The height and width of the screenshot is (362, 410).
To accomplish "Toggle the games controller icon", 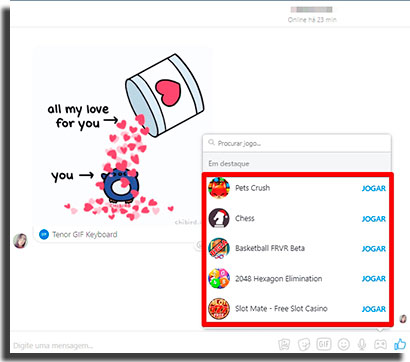I will click(x=380, y=344).
